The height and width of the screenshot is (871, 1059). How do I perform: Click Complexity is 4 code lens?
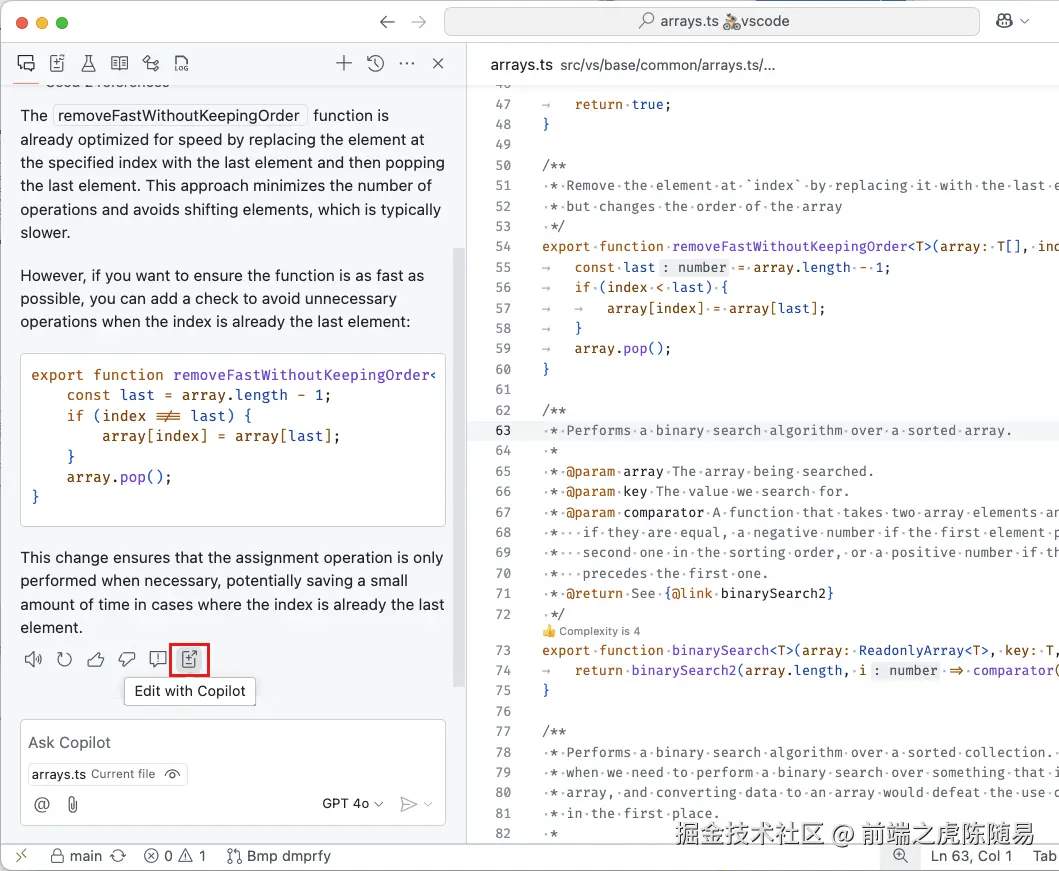coord(599,631)
